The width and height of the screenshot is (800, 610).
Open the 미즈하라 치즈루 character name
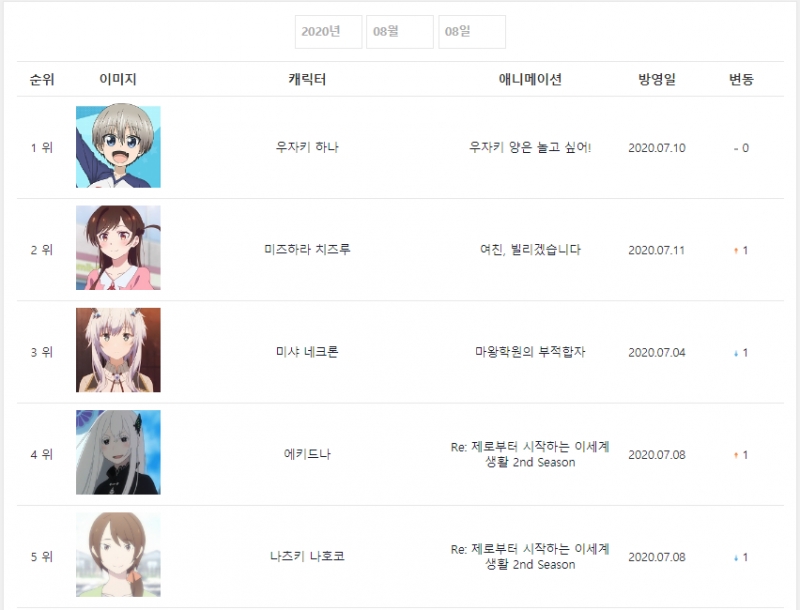[x=307, y=249]
